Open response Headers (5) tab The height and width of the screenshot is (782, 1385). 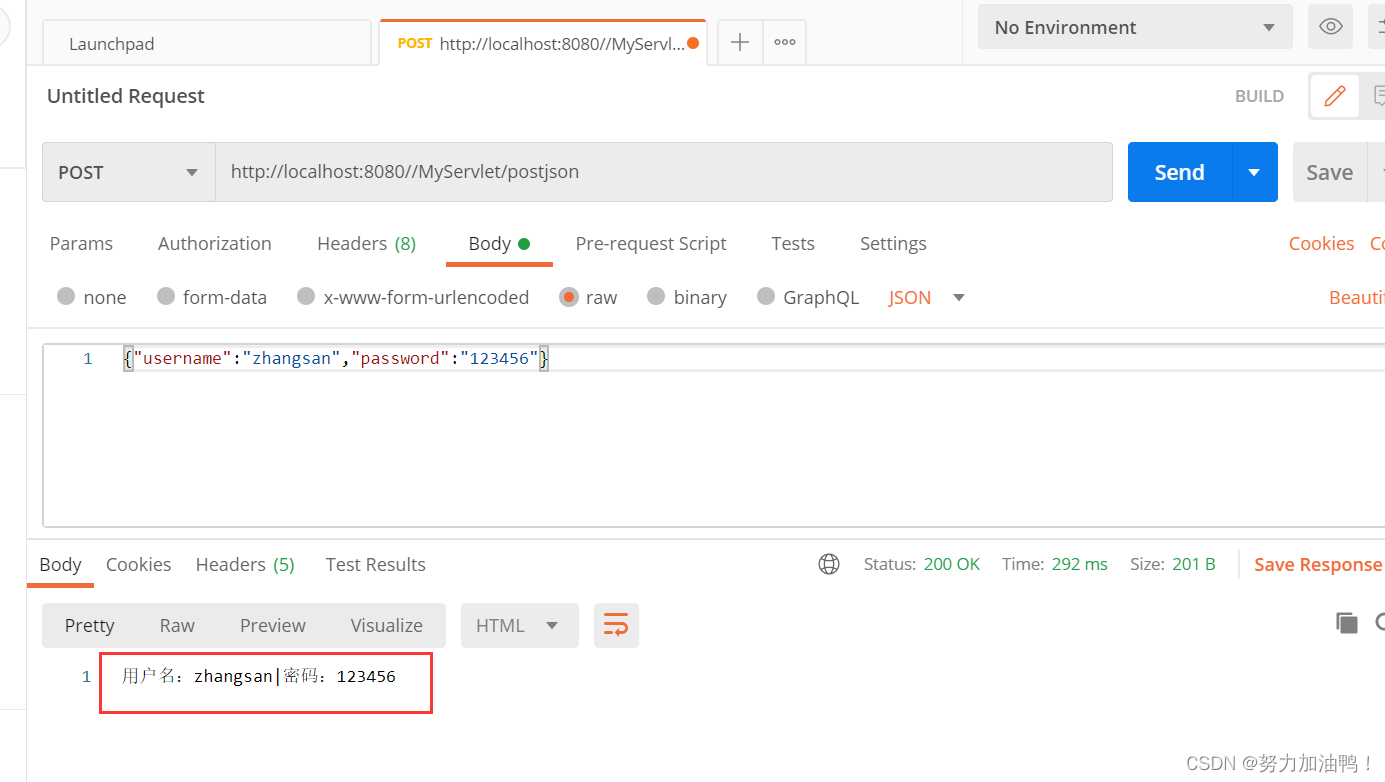(245, 564)
